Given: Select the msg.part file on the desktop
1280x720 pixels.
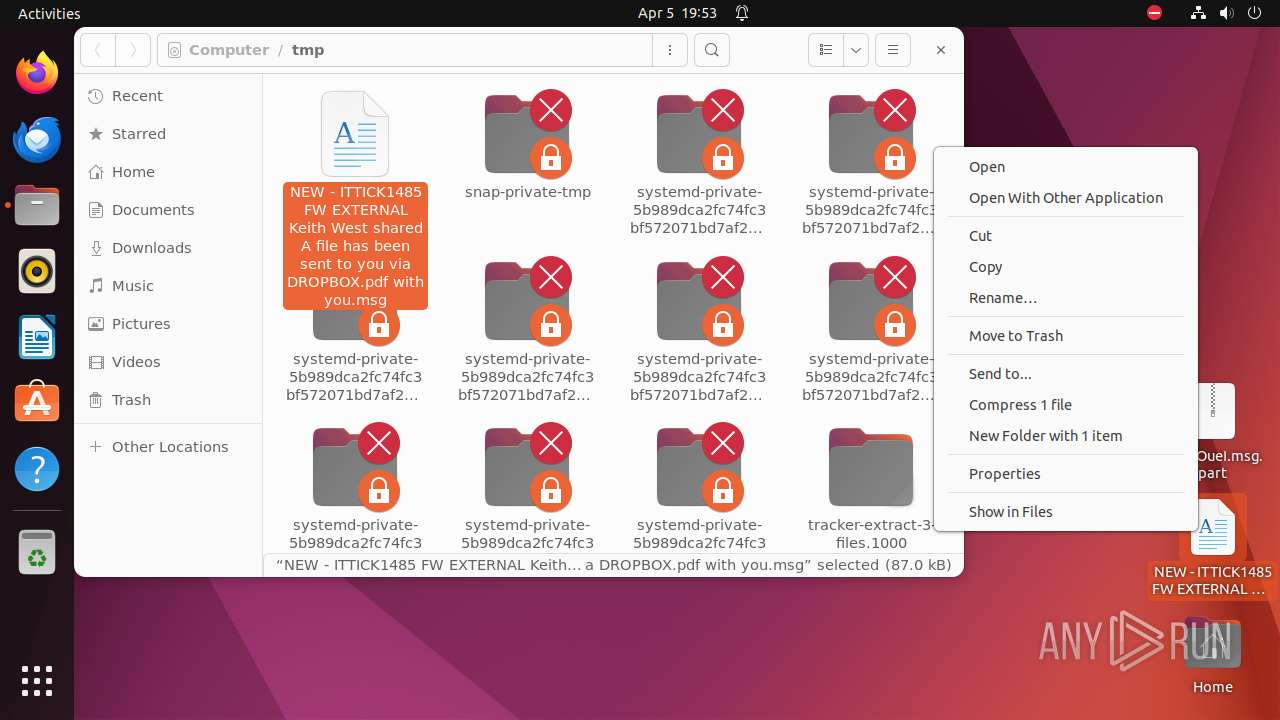Looking at the screenshot, I should click(x=1217, y=432).
